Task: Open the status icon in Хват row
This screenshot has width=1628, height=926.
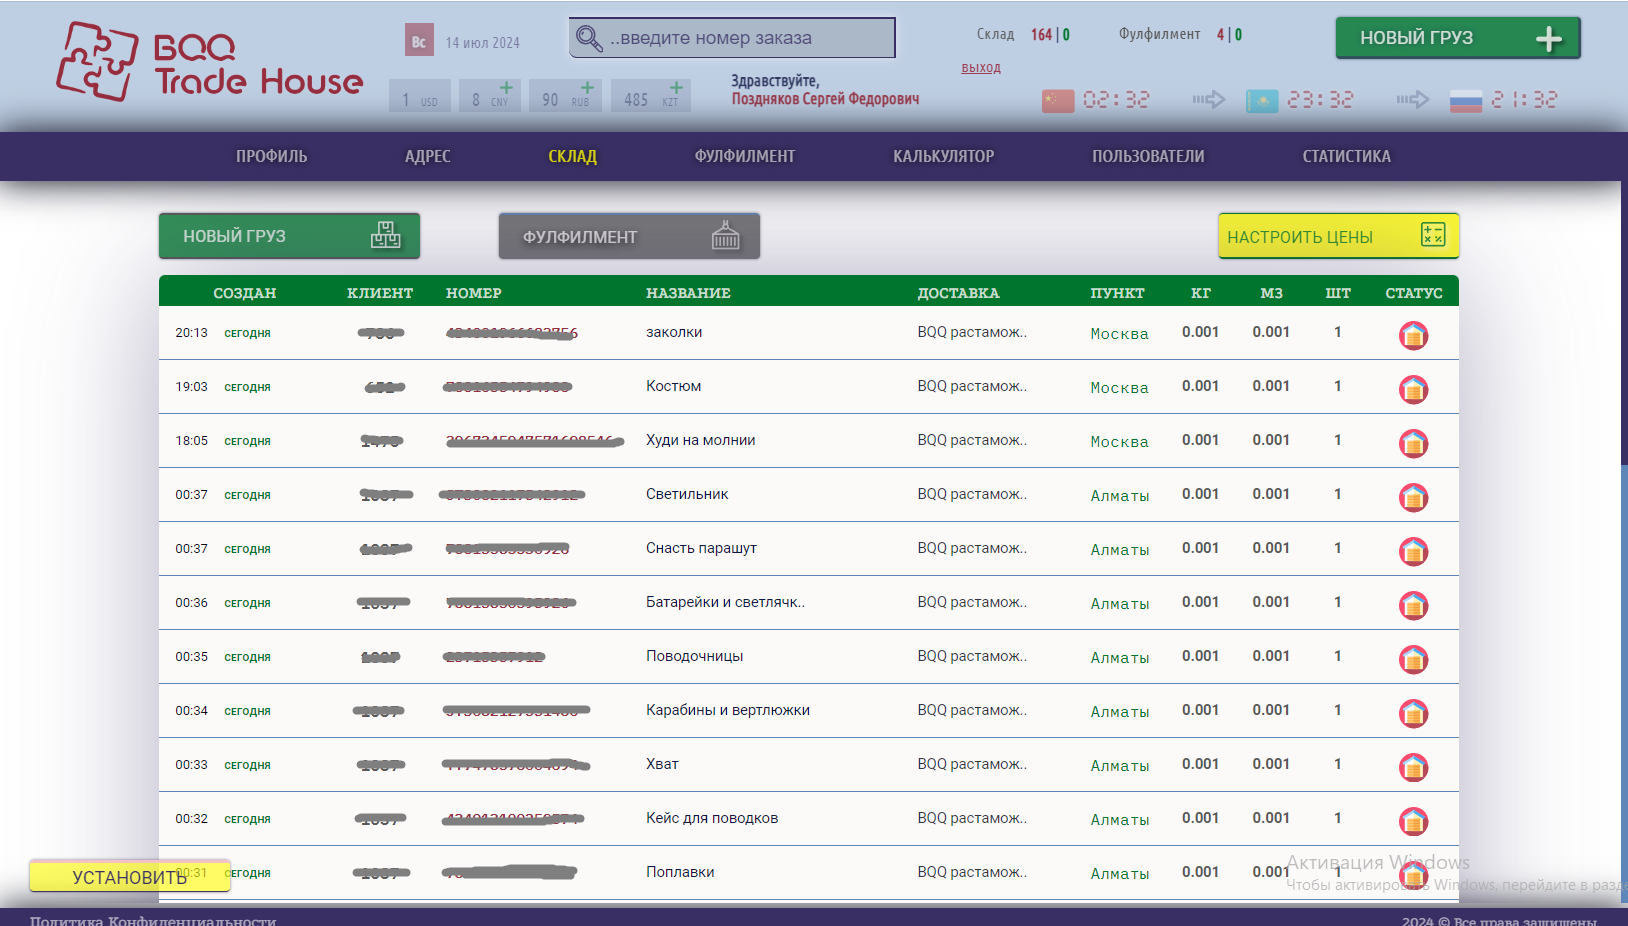Action: click(x=1413, y=767)
